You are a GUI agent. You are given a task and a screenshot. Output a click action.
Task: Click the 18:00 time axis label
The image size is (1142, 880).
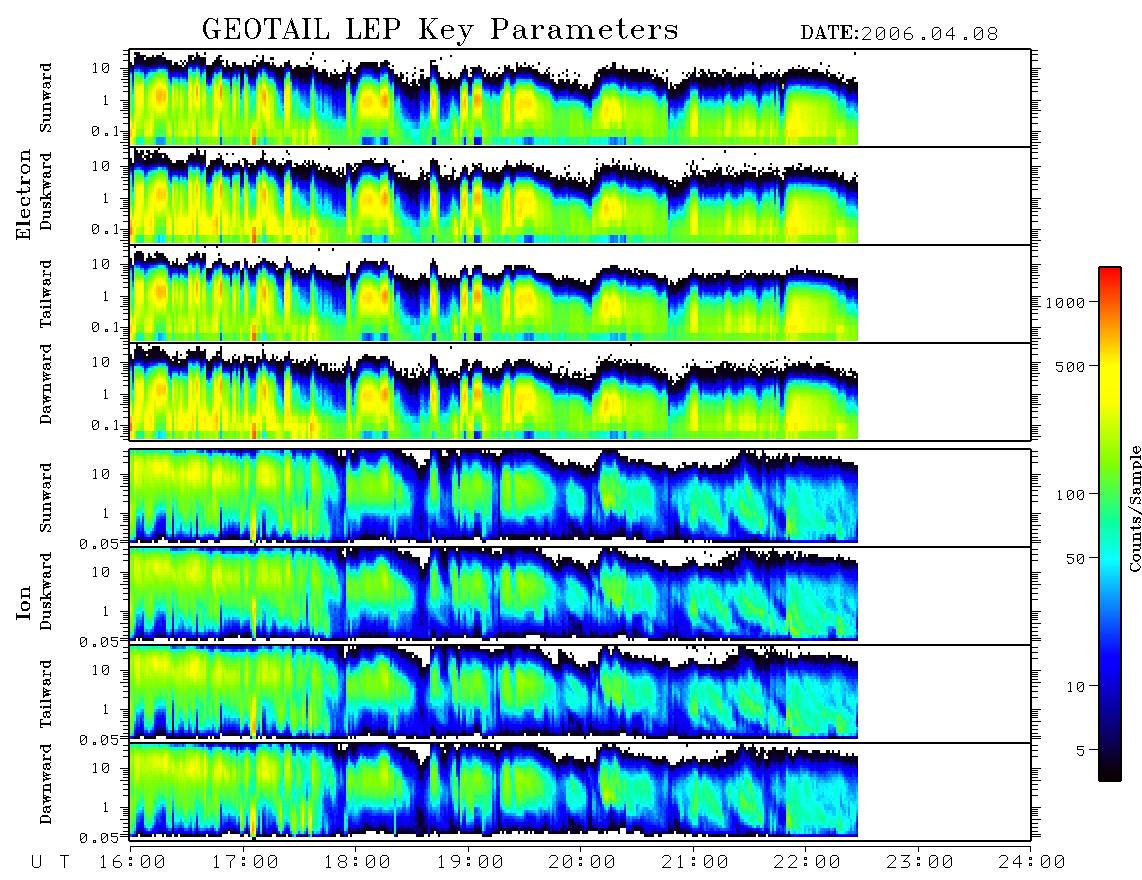[356, 862]
